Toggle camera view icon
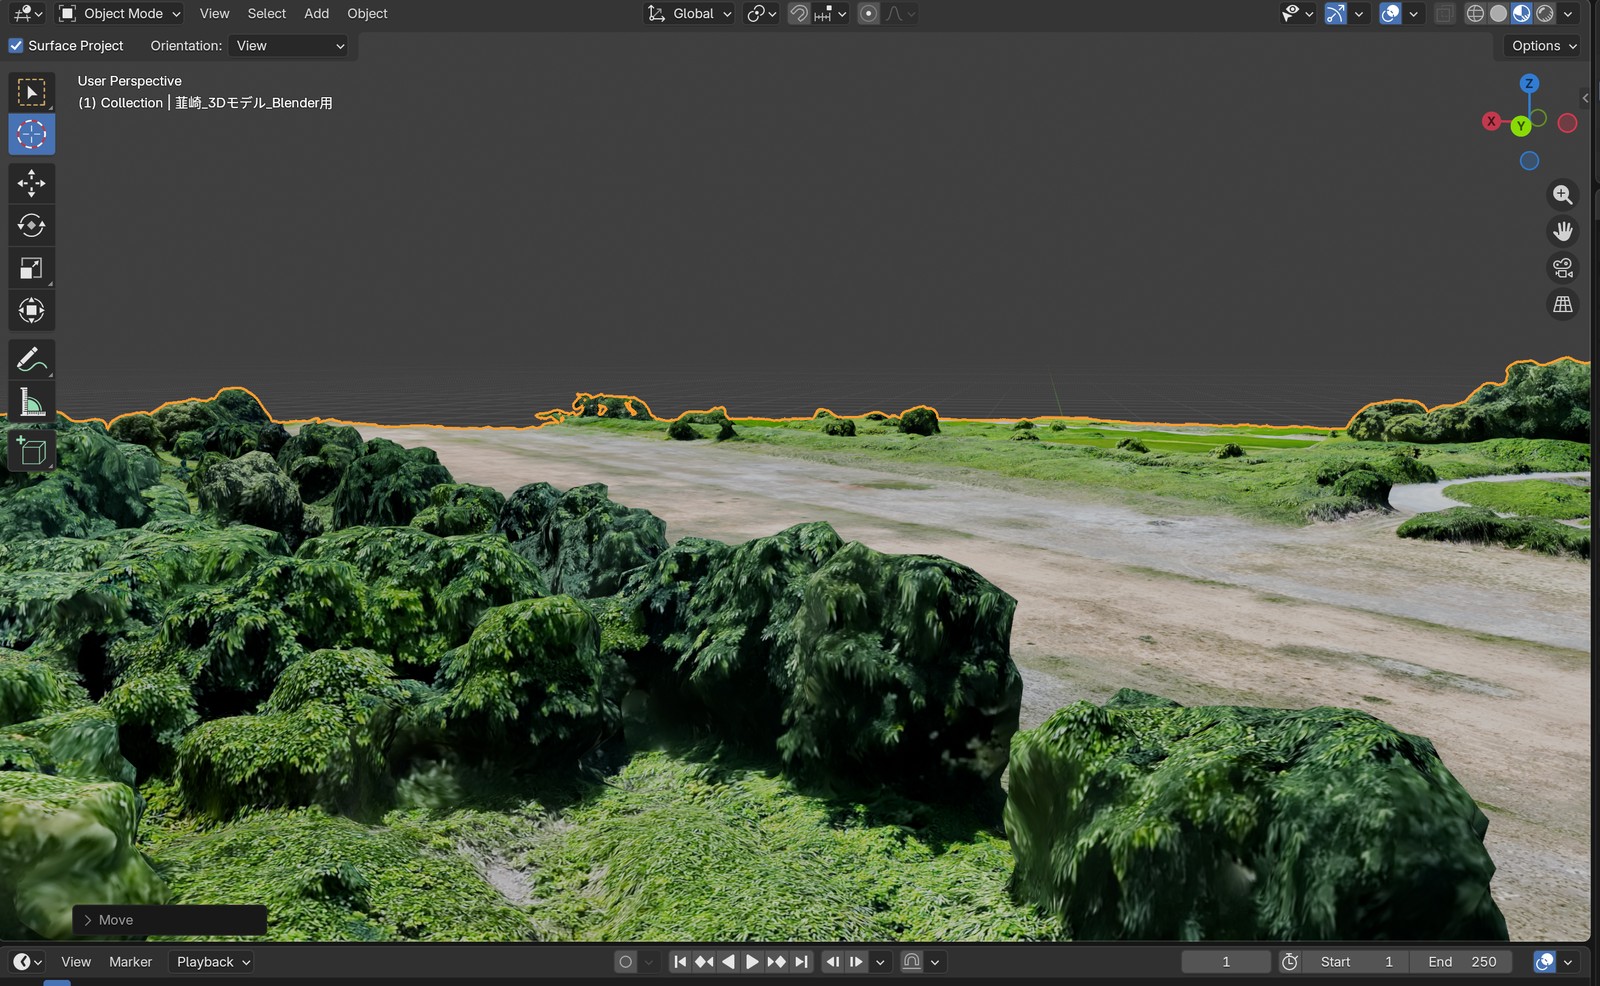Image resolution: width=1600 pixels, height=986 pixels. (x=1563, y=268)
